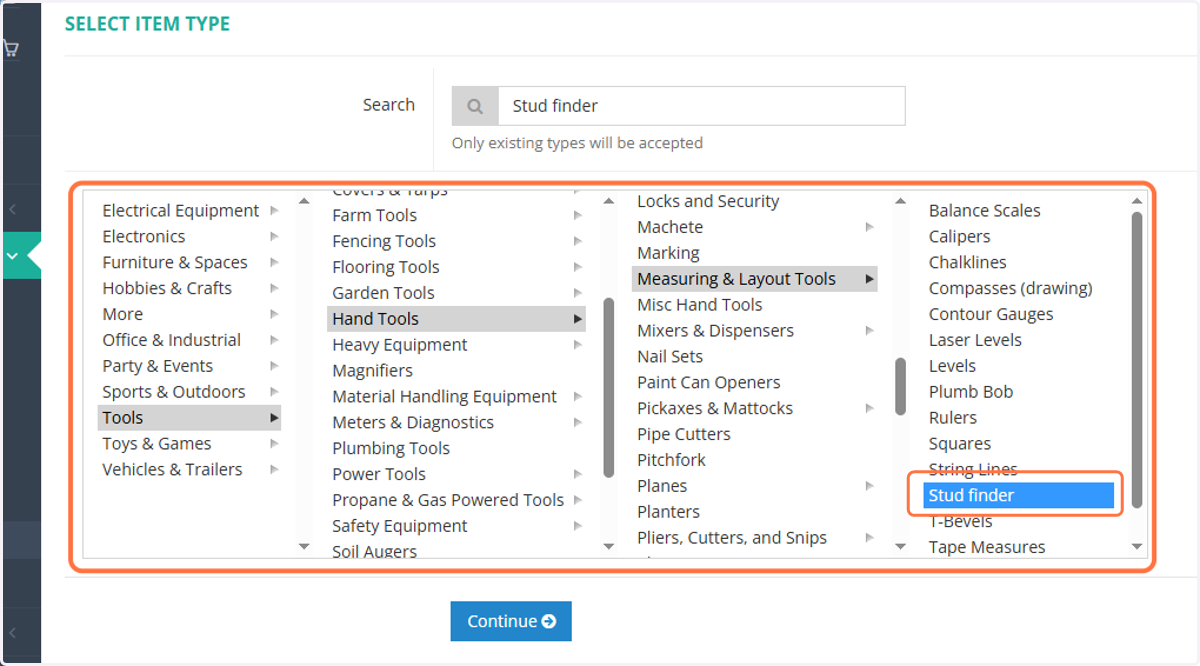Viewport: 1200px width, 666px height.
Task: Pick Misc Hand Tools
Action: click(700, 305)
